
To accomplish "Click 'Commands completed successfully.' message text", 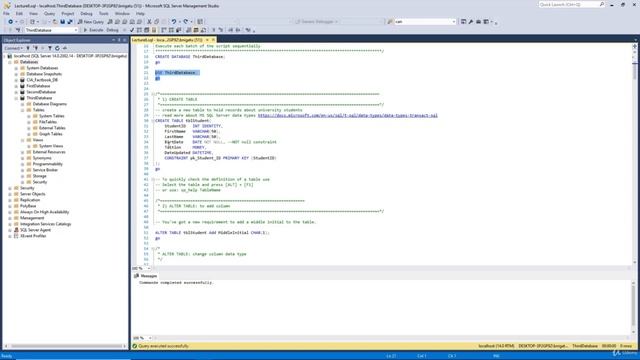I will [x=176, y=282].
